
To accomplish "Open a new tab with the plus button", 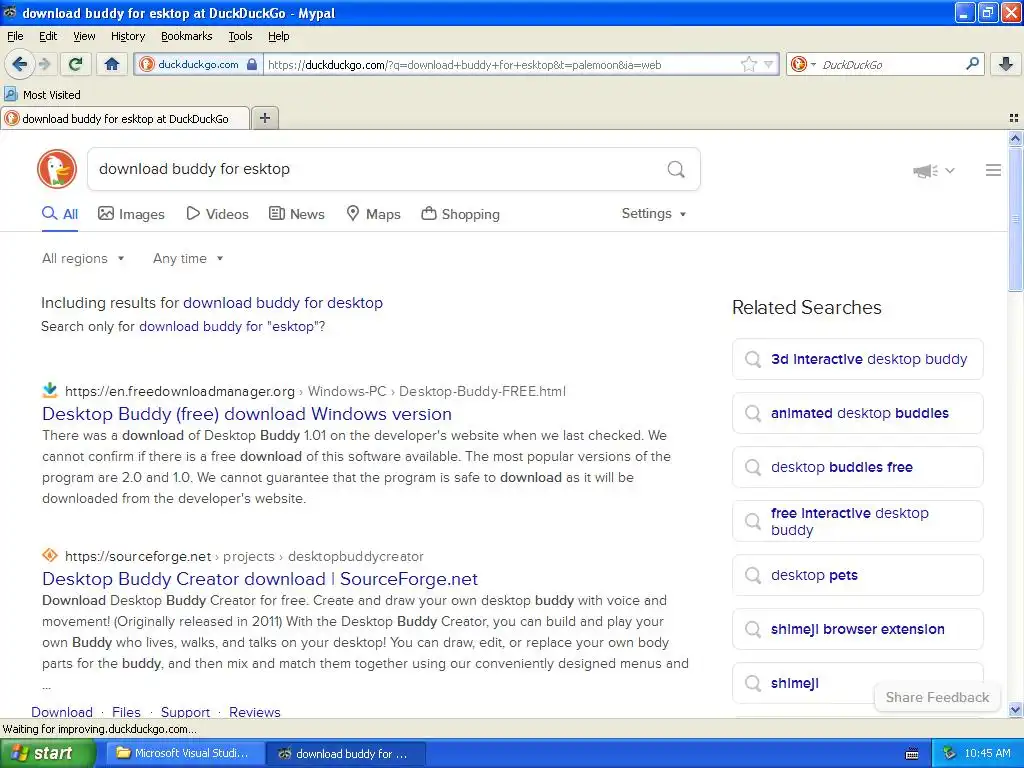I will 265,118.
